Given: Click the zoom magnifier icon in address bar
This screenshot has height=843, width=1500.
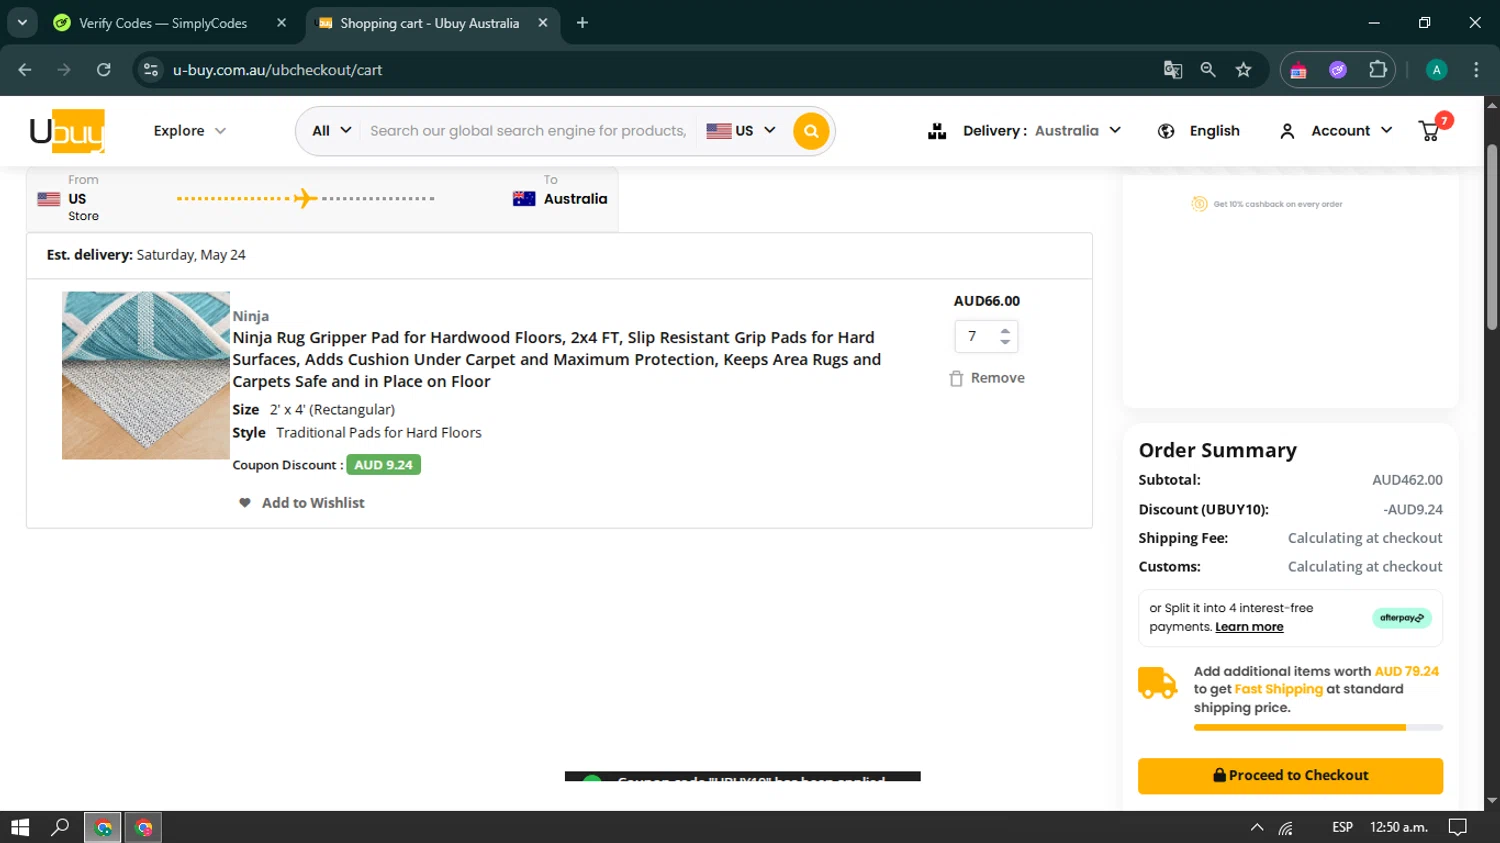Looking at the screenshot, I should 1208,70.
